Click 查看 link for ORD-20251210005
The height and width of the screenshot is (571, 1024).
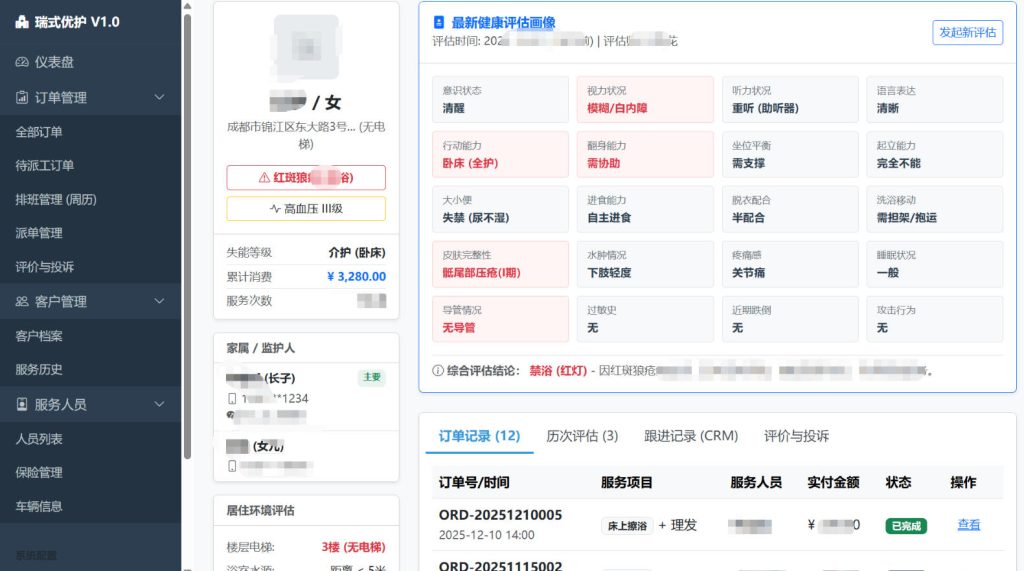pos(968,525)
